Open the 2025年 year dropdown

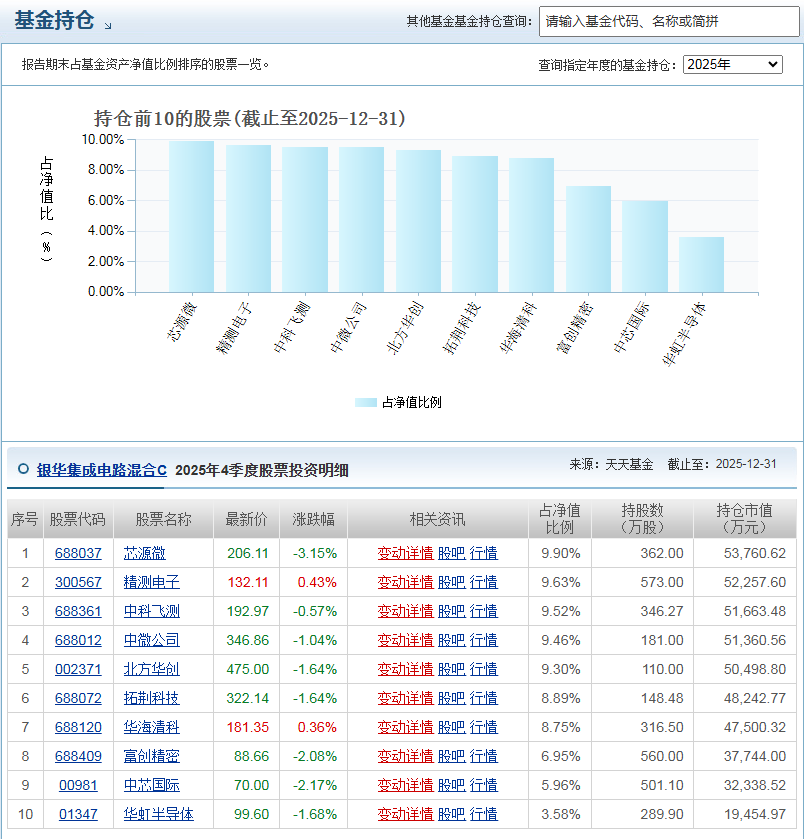[732, 64]
